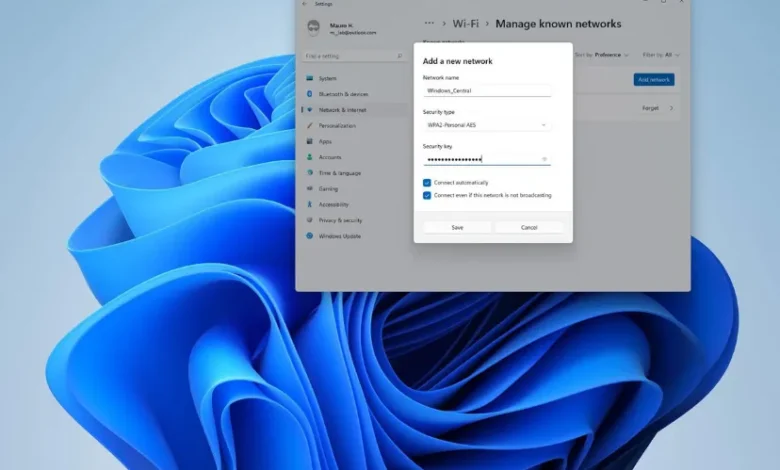Open the Apps icon in sidebar
This screenshot has height=470, width=780.
(309, 141)
